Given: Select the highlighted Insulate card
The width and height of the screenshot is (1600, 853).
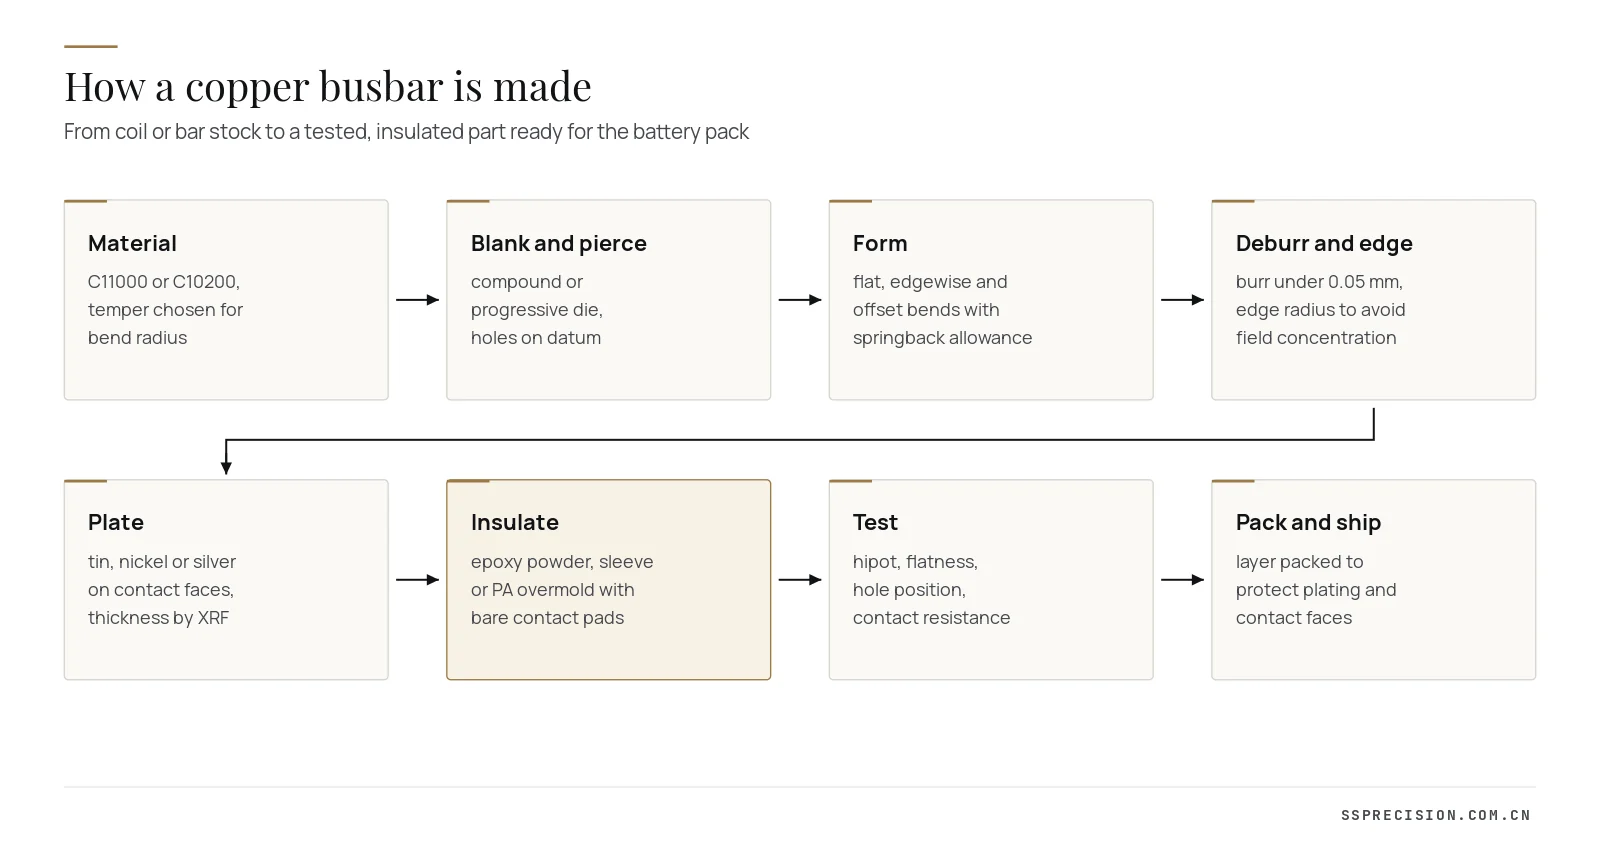Looking at the screenshot, I should click(x=608, y=580).
